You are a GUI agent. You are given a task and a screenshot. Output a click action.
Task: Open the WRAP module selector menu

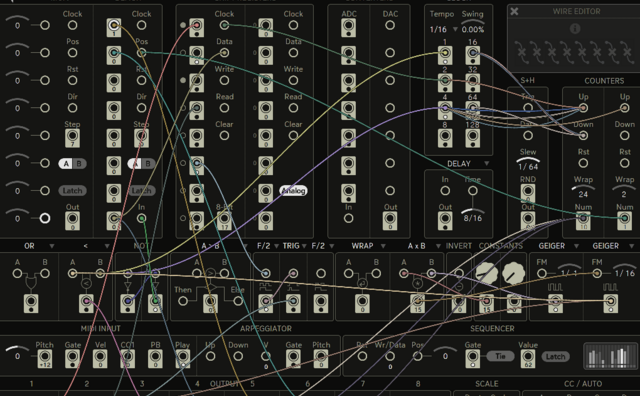[383, 246]
